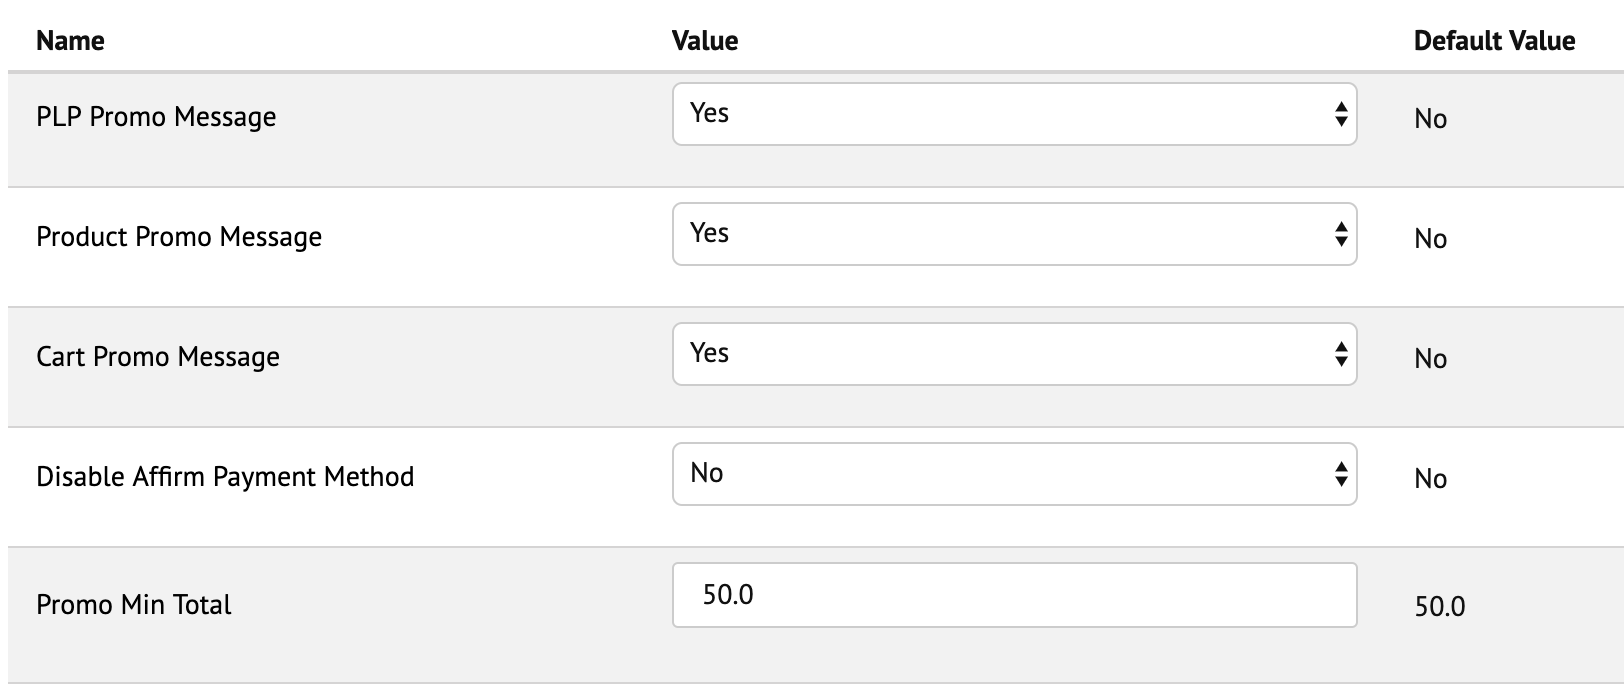Click the Disable Affirm Payment Method label
The image size is (1624, 694).
225,477
